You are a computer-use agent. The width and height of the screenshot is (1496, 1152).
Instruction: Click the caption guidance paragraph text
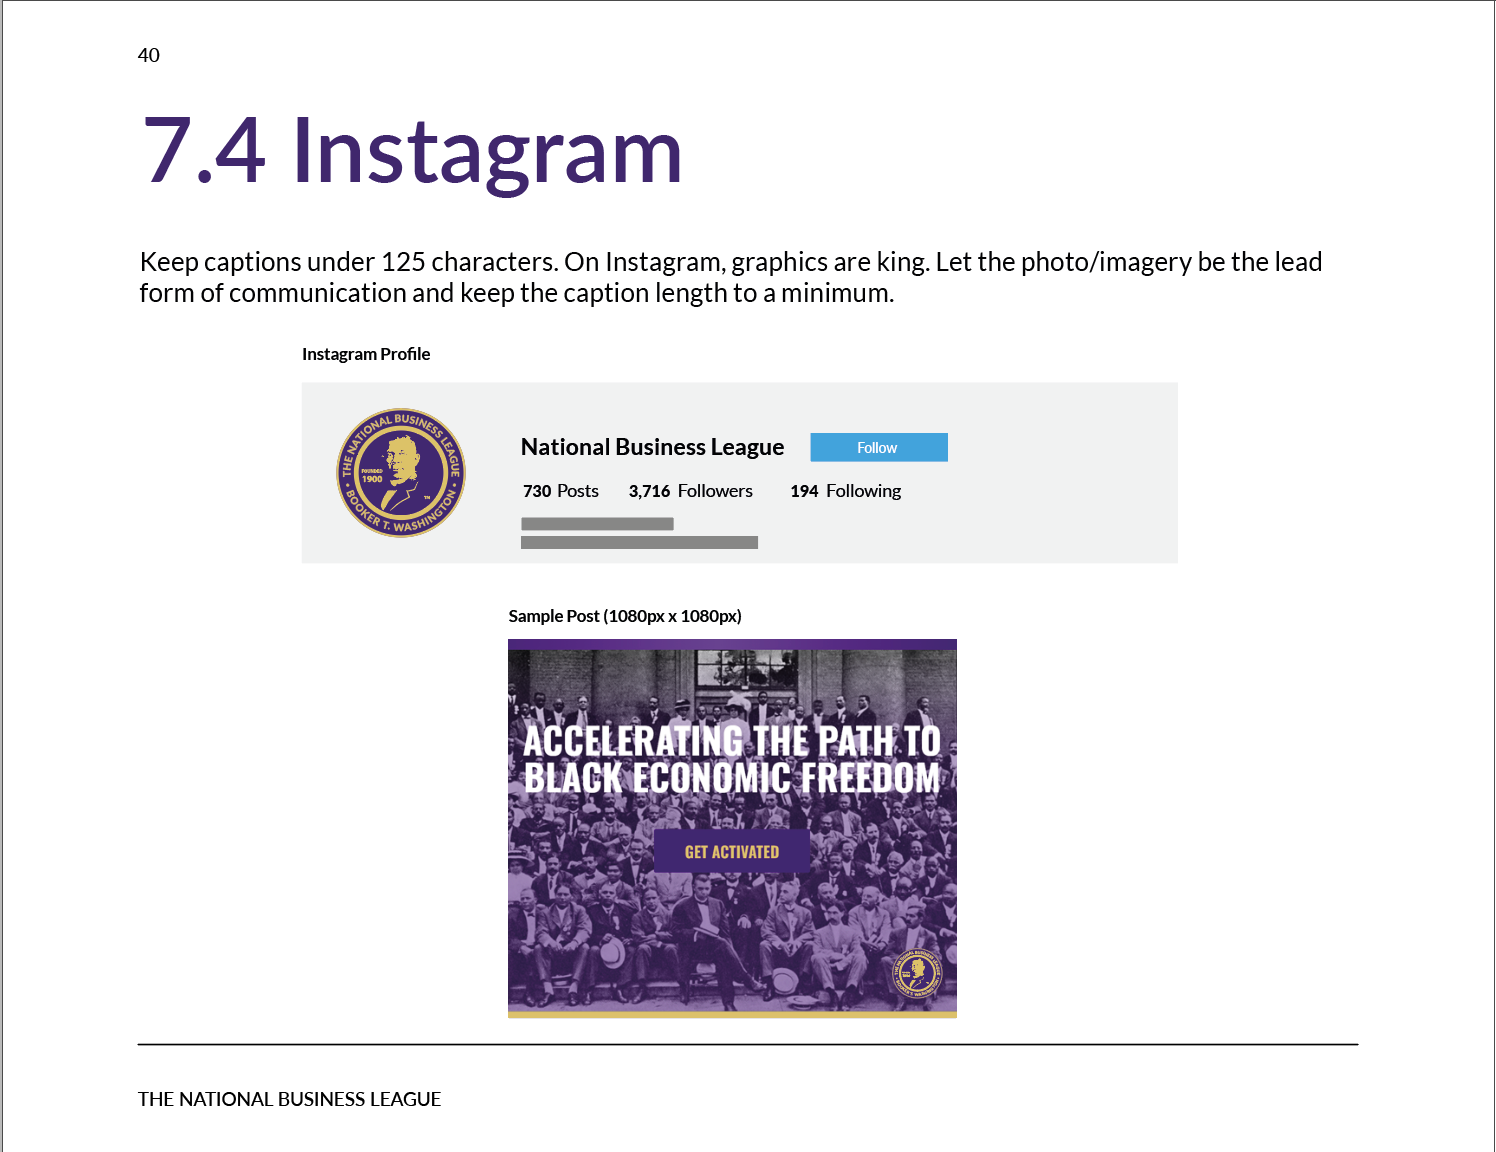pos(730,277)
